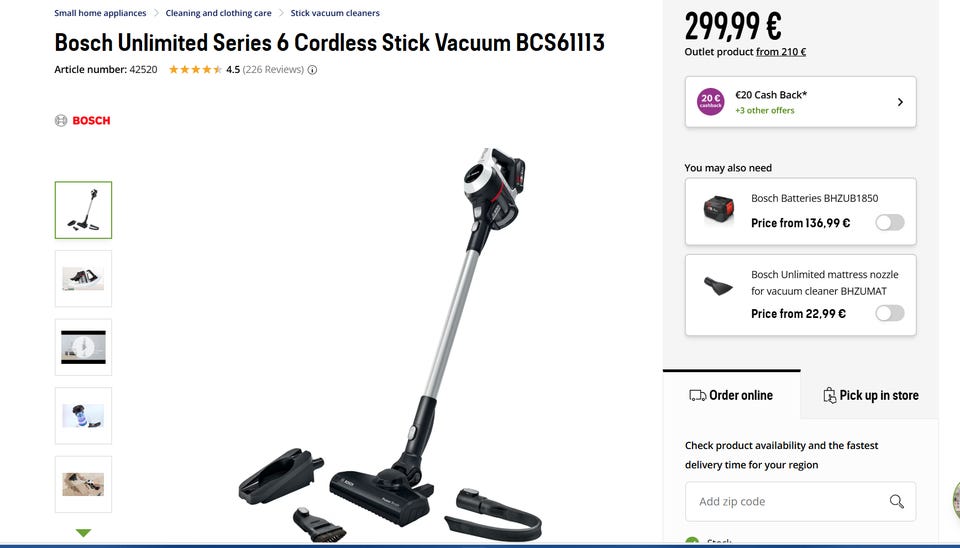Click the zip code search magnifier icon

click(896, 501)
